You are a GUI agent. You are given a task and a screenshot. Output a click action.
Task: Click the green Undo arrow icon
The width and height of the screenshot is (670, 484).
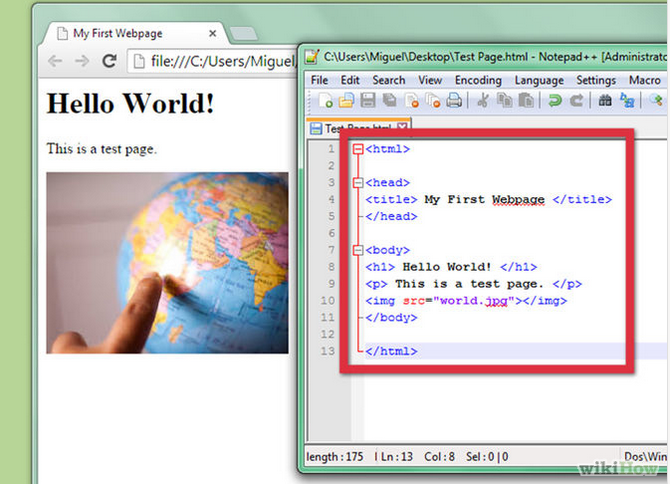[x=555, y=100]
